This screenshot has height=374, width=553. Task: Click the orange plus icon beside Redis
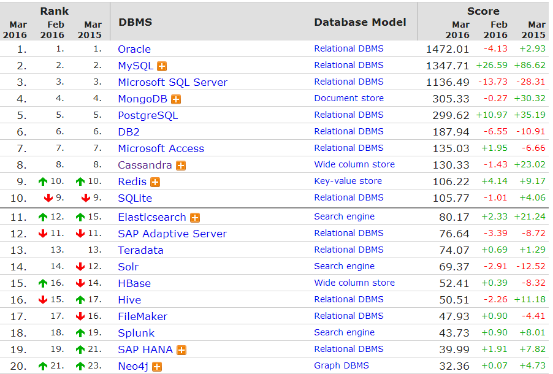click(155, 182)
